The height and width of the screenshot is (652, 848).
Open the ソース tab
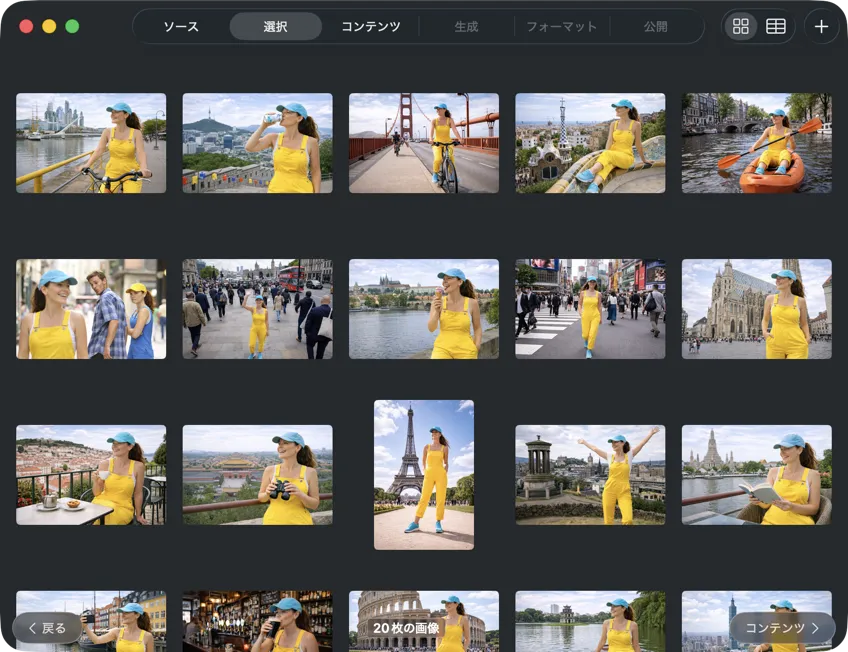(x=180, y=27)
